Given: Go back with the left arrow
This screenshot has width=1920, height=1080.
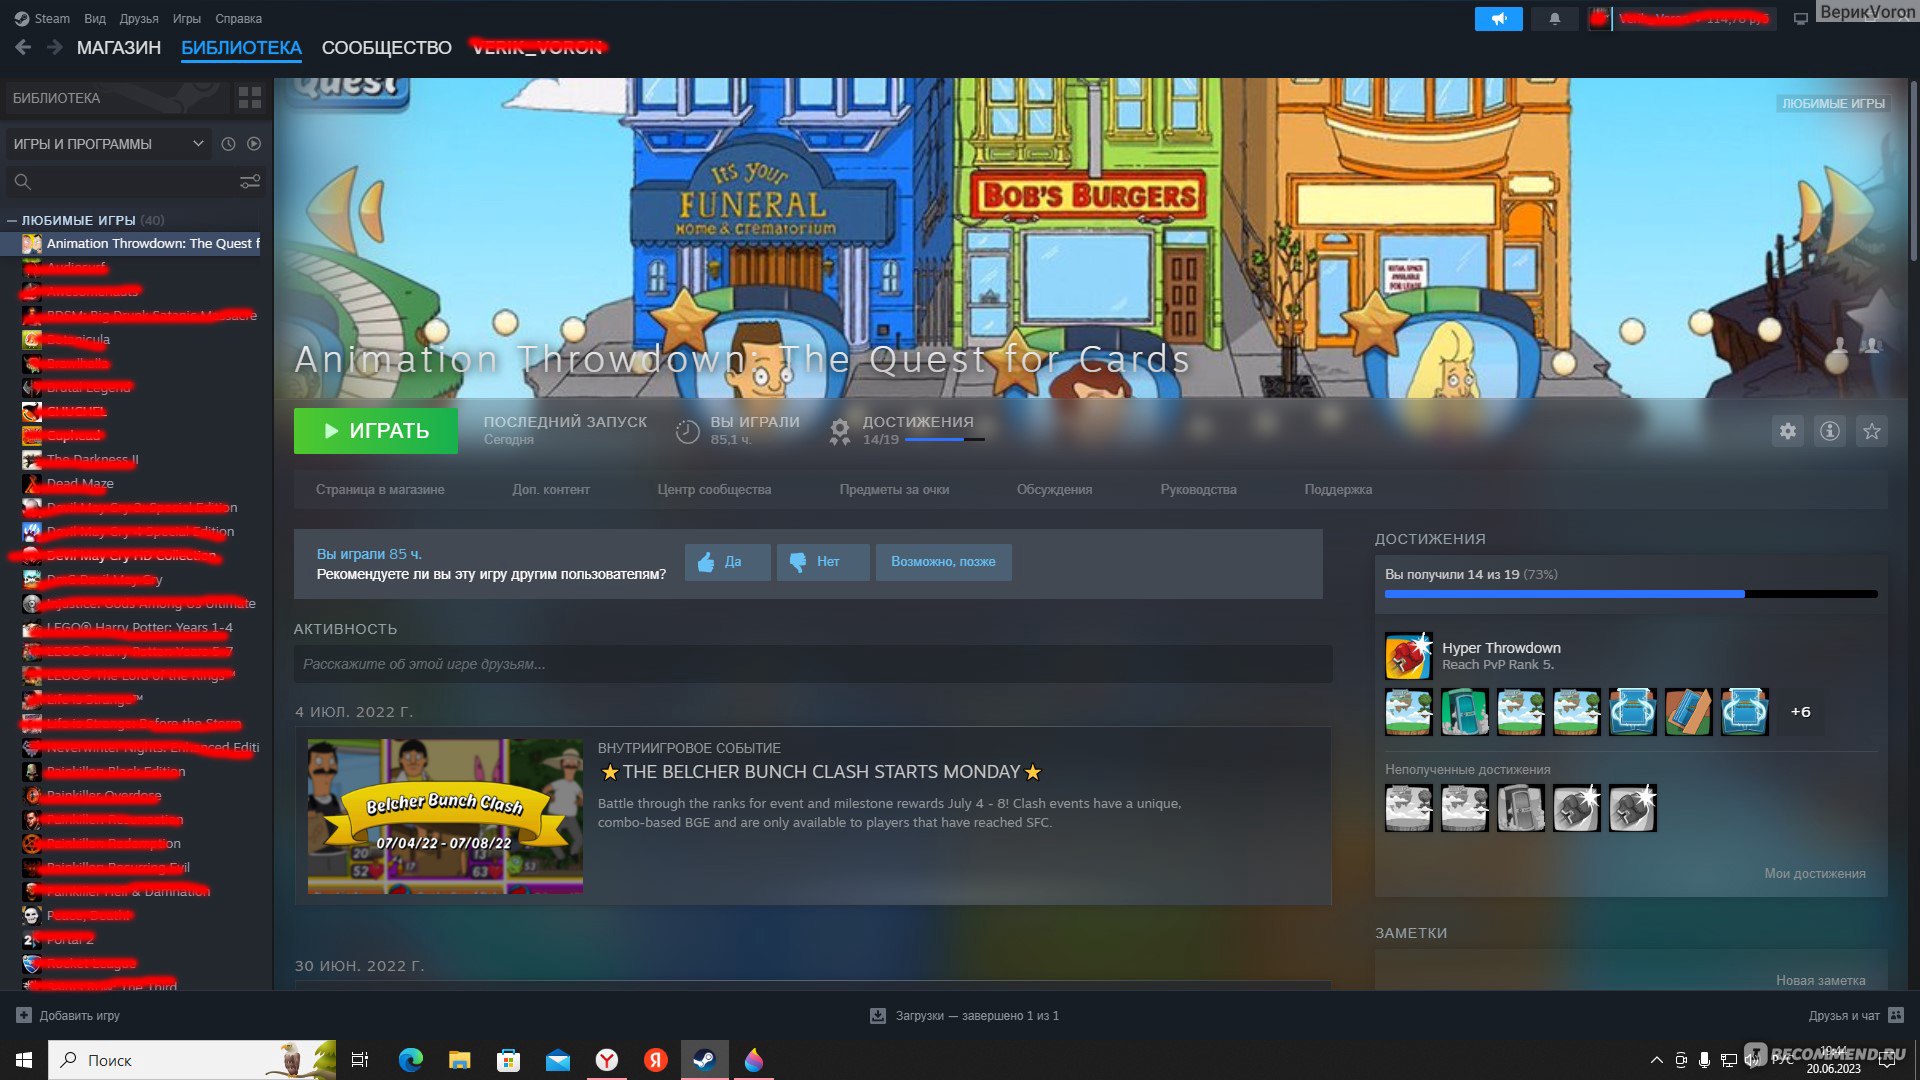Looking at the screenshot, I should point(23,47).
